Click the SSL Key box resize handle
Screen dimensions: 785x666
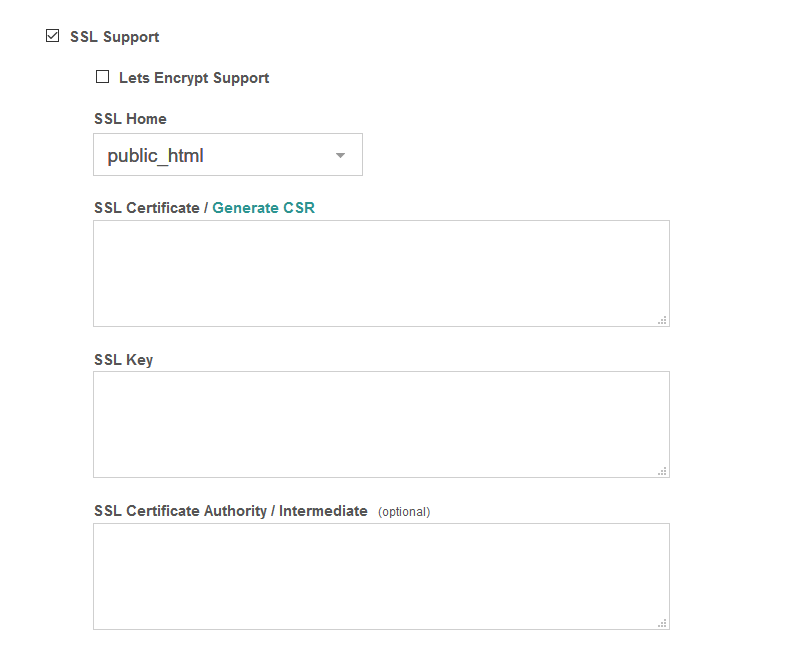pyautogui.click(x=662, y=471)
